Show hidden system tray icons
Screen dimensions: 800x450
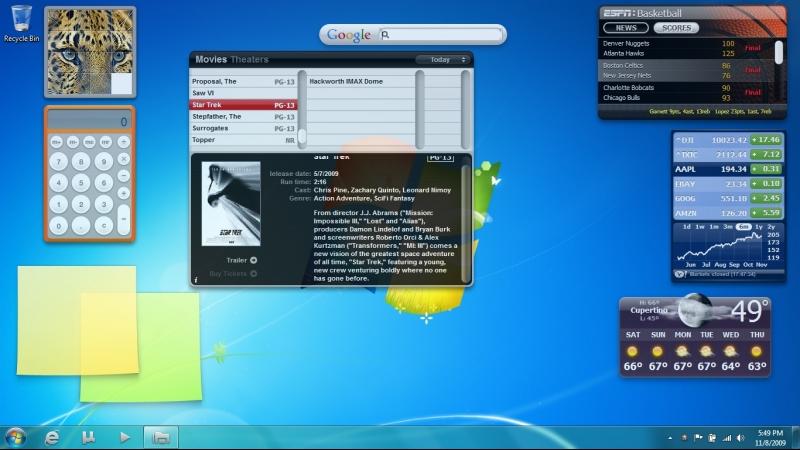(670, 438)
